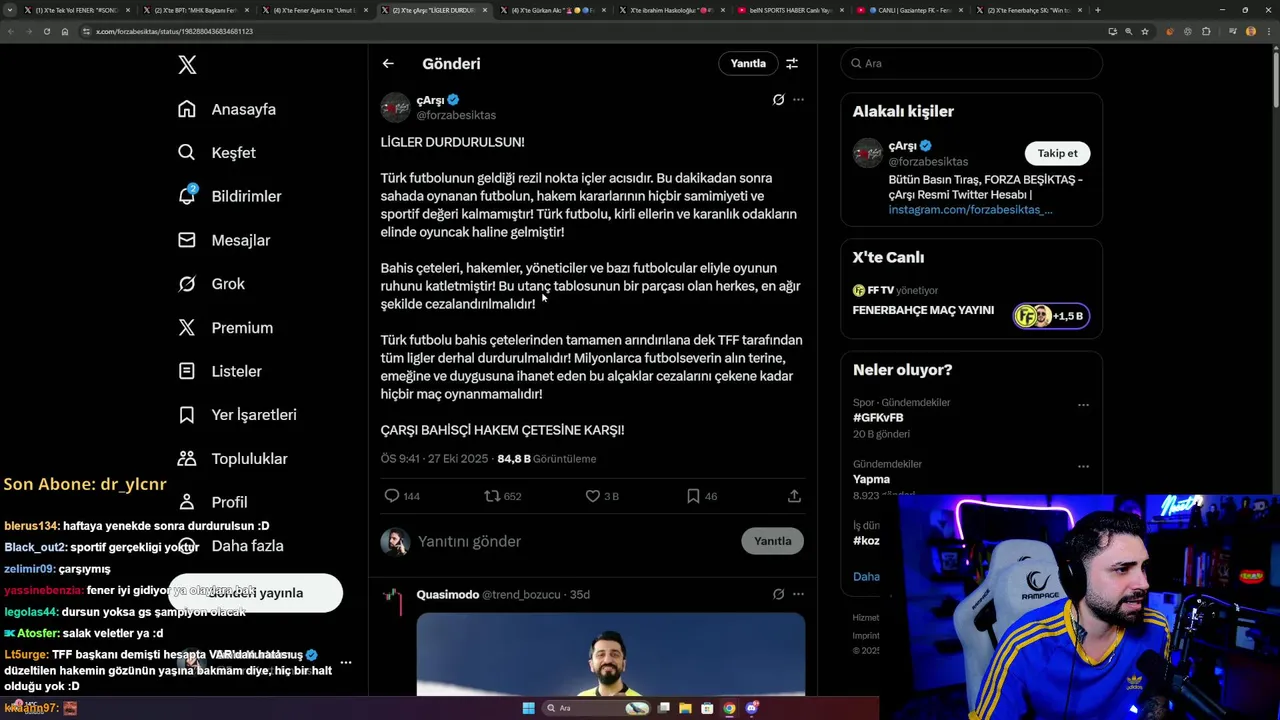Viewport: 1280px width, 720px height.
Task: Click the grey Yanıtla submit button
Action: pyautogui.click(x=772, y=541)
